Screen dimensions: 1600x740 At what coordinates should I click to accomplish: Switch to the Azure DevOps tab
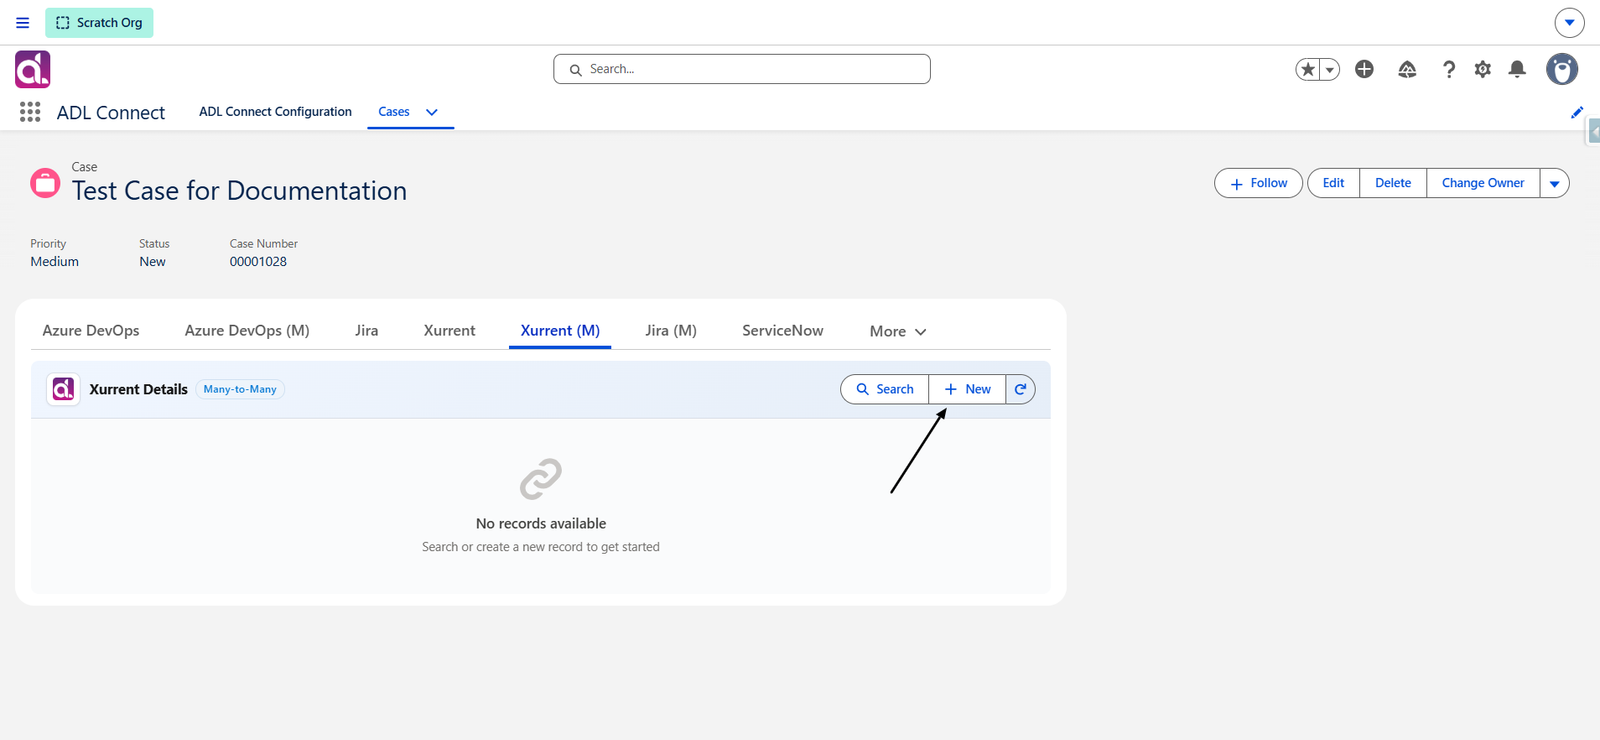(x=91, y=330)
